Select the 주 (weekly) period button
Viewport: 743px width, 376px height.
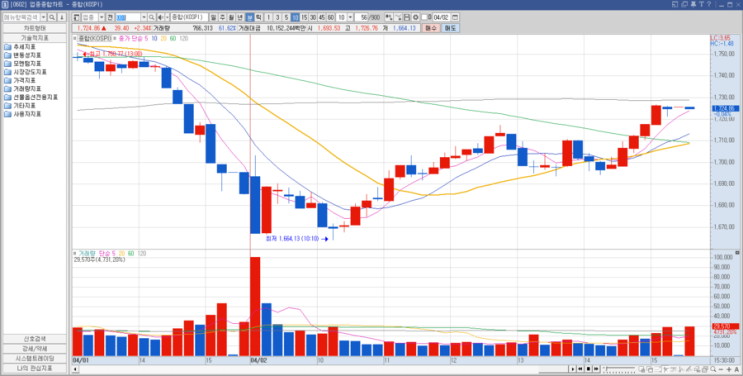click(223, 17)
